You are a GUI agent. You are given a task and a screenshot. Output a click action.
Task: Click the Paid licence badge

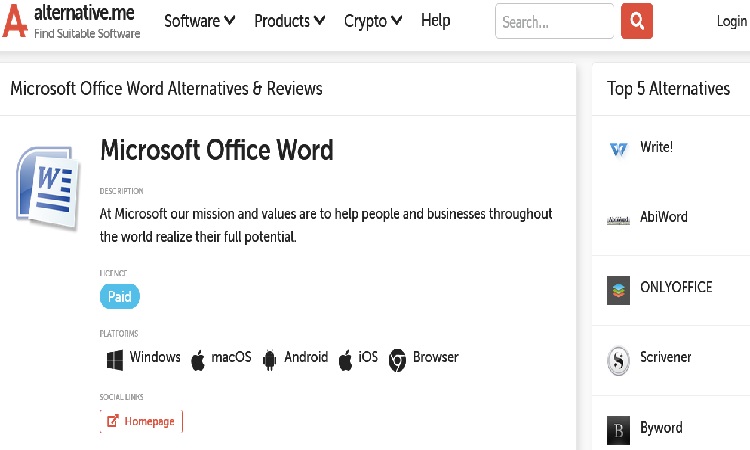pyautogui.click(x=120, y=296)
